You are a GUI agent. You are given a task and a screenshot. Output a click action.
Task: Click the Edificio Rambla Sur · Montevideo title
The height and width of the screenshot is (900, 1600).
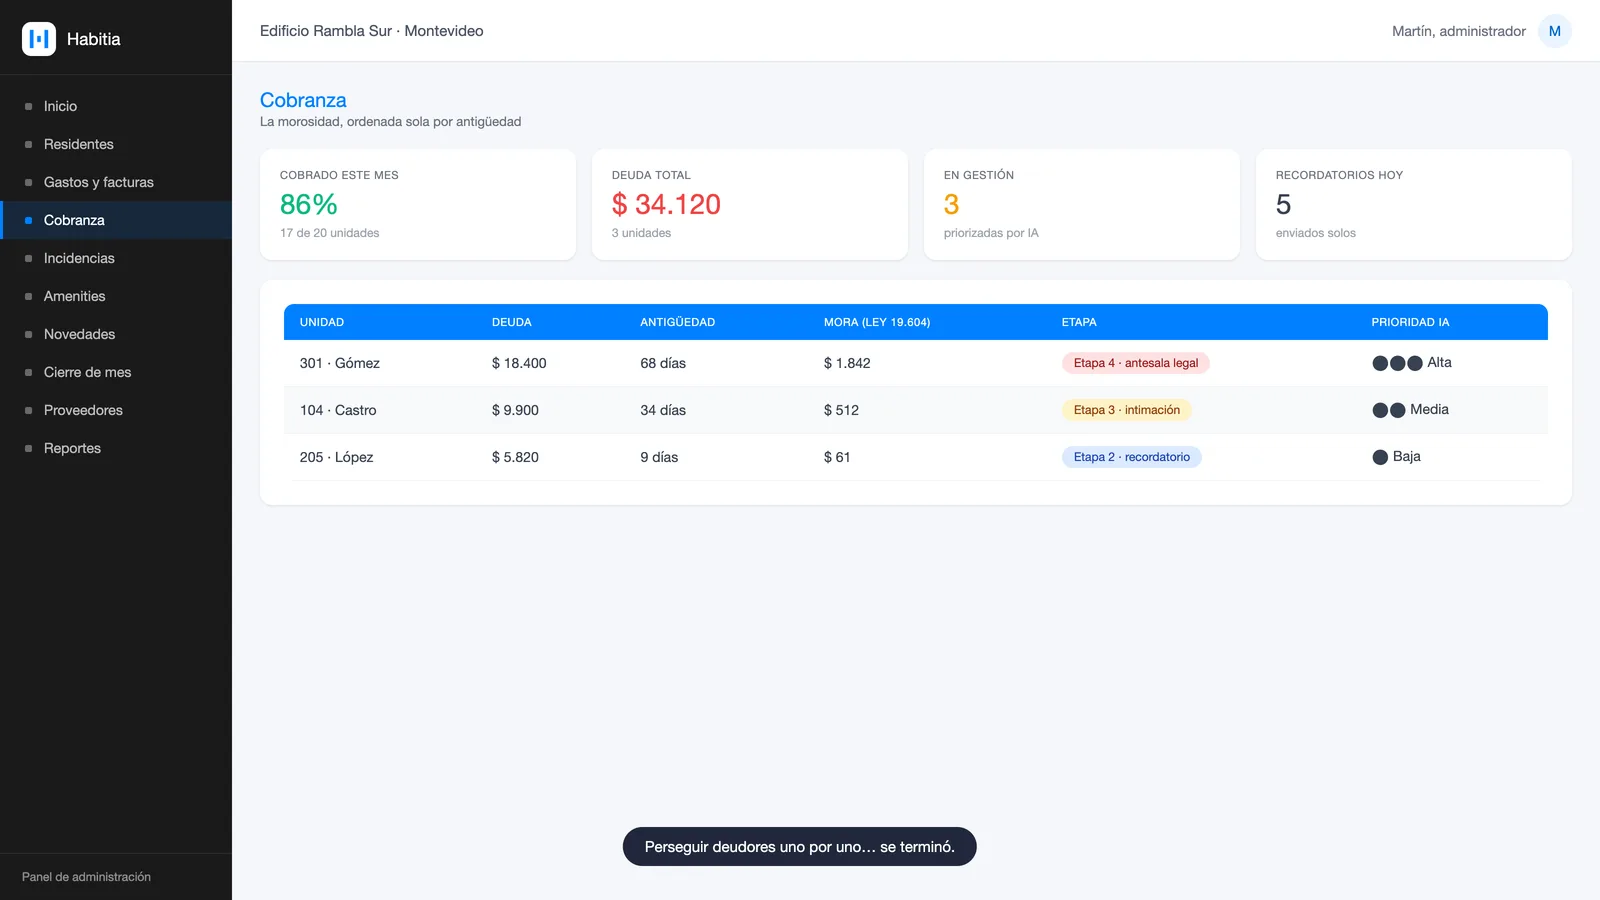coord(372,31)
